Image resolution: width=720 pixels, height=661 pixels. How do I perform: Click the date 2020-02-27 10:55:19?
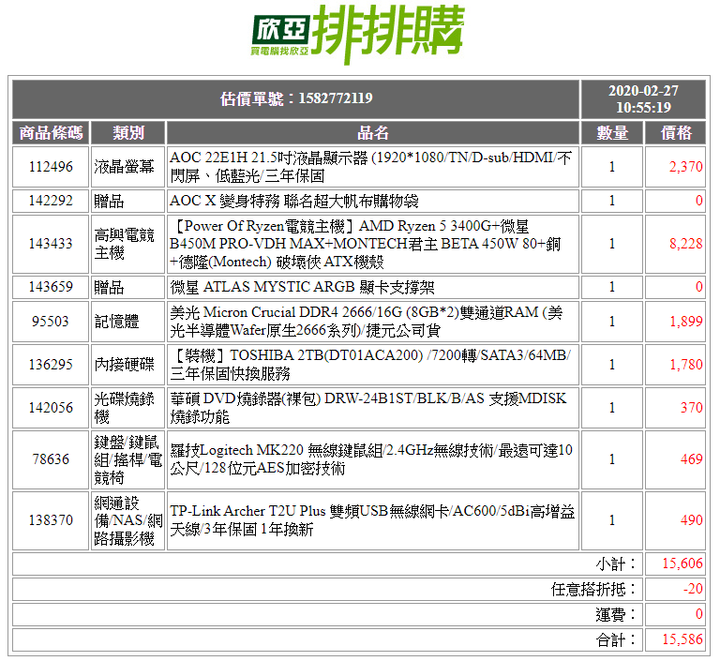(643, 99)
